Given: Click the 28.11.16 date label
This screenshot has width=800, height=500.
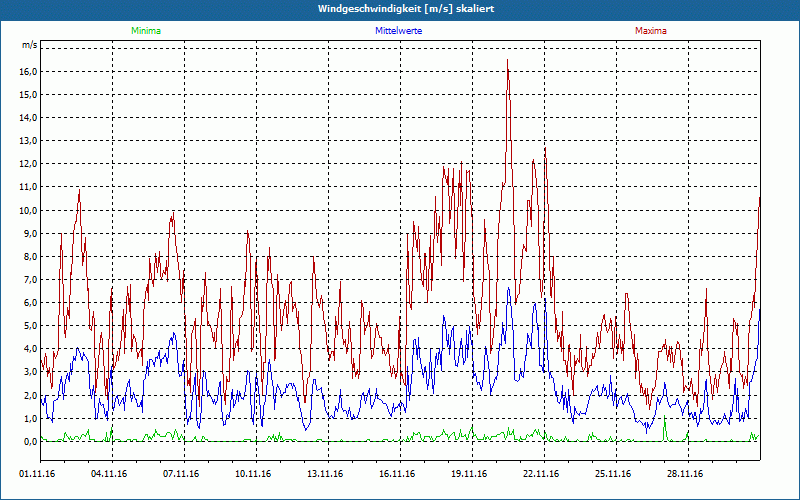Looking at the screenshot, I should (x=685, y=474).
